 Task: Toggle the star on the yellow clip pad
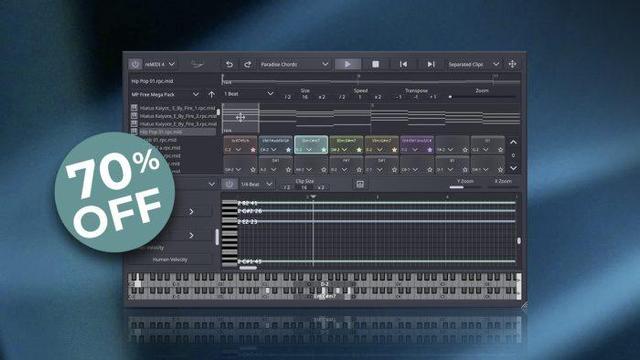click(394, 150)
